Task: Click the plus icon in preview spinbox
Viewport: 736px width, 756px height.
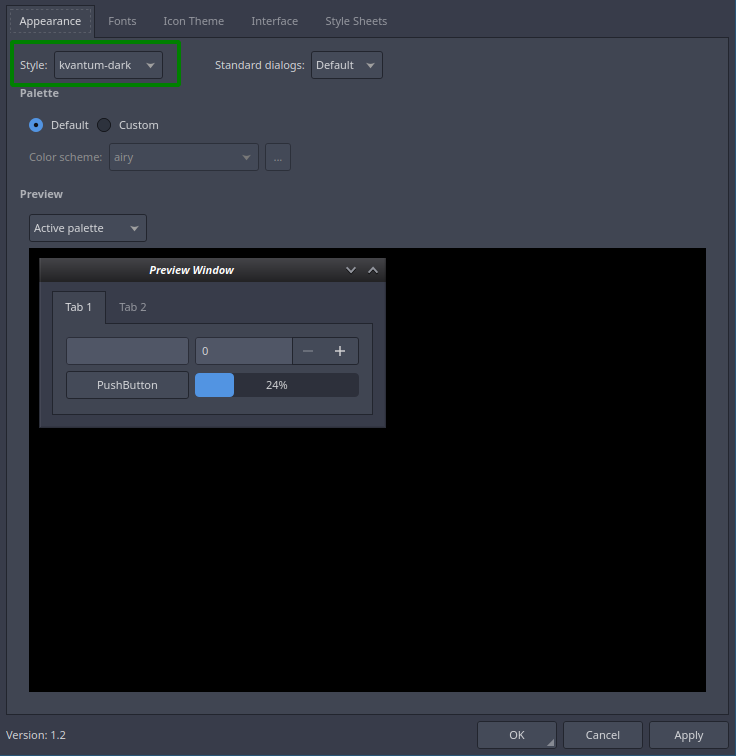Action: [x=340, y=351]
